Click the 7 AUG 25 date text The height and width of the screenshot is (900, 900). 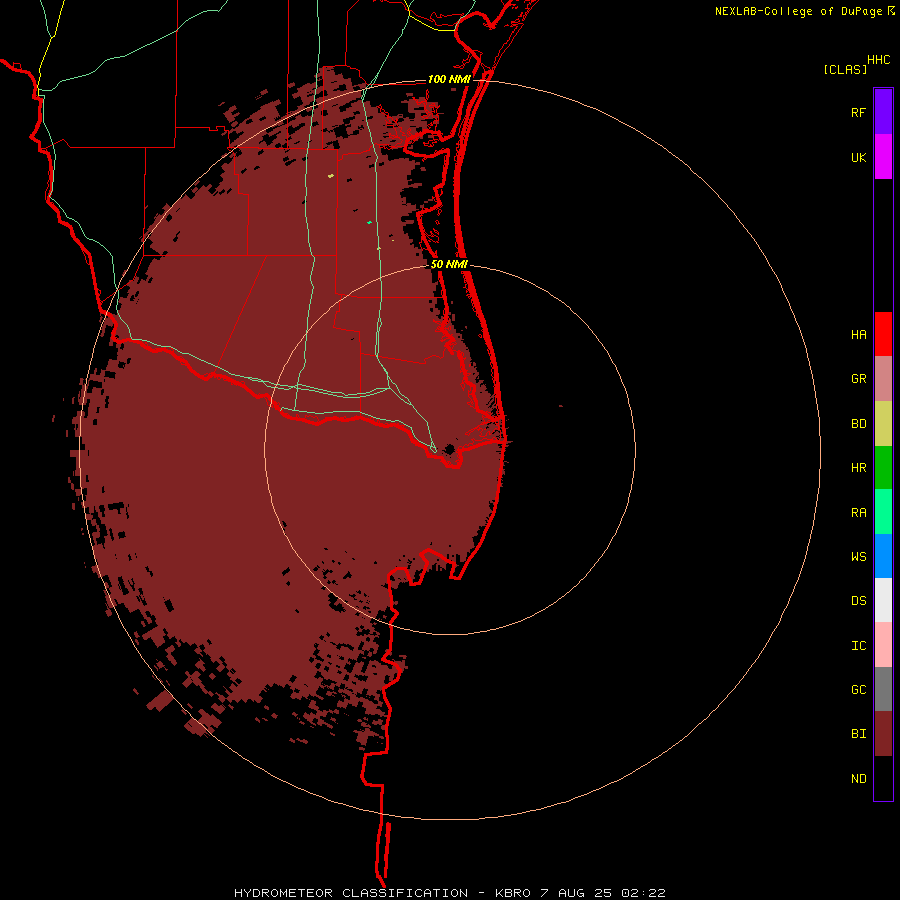(x=576, y=893)
